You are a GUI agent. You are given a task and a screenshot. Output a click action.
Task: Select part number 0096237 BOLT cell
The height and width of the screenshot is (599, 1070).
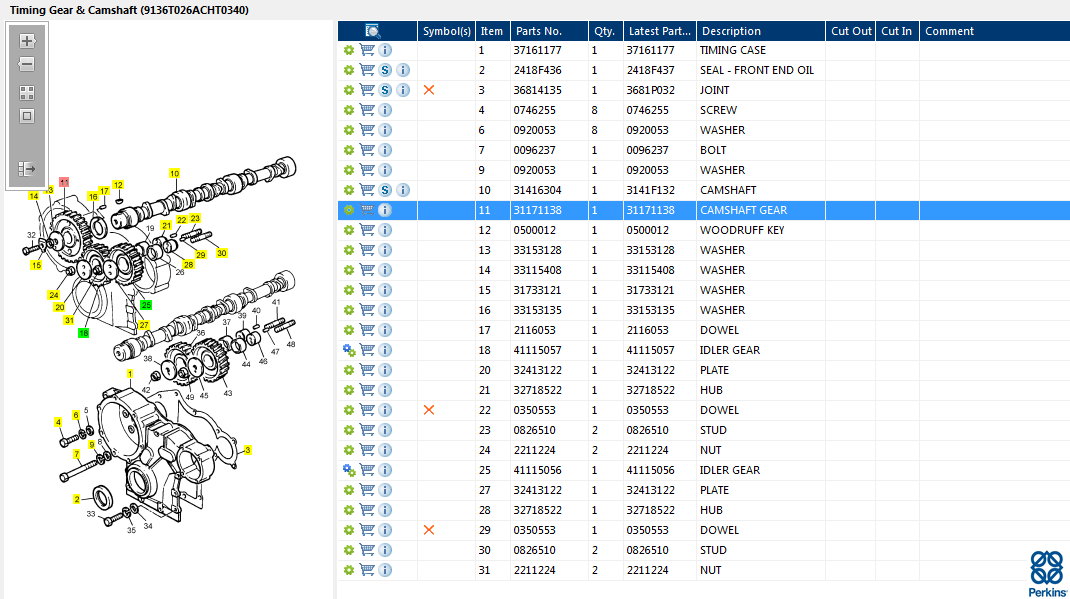pos(534,150)
